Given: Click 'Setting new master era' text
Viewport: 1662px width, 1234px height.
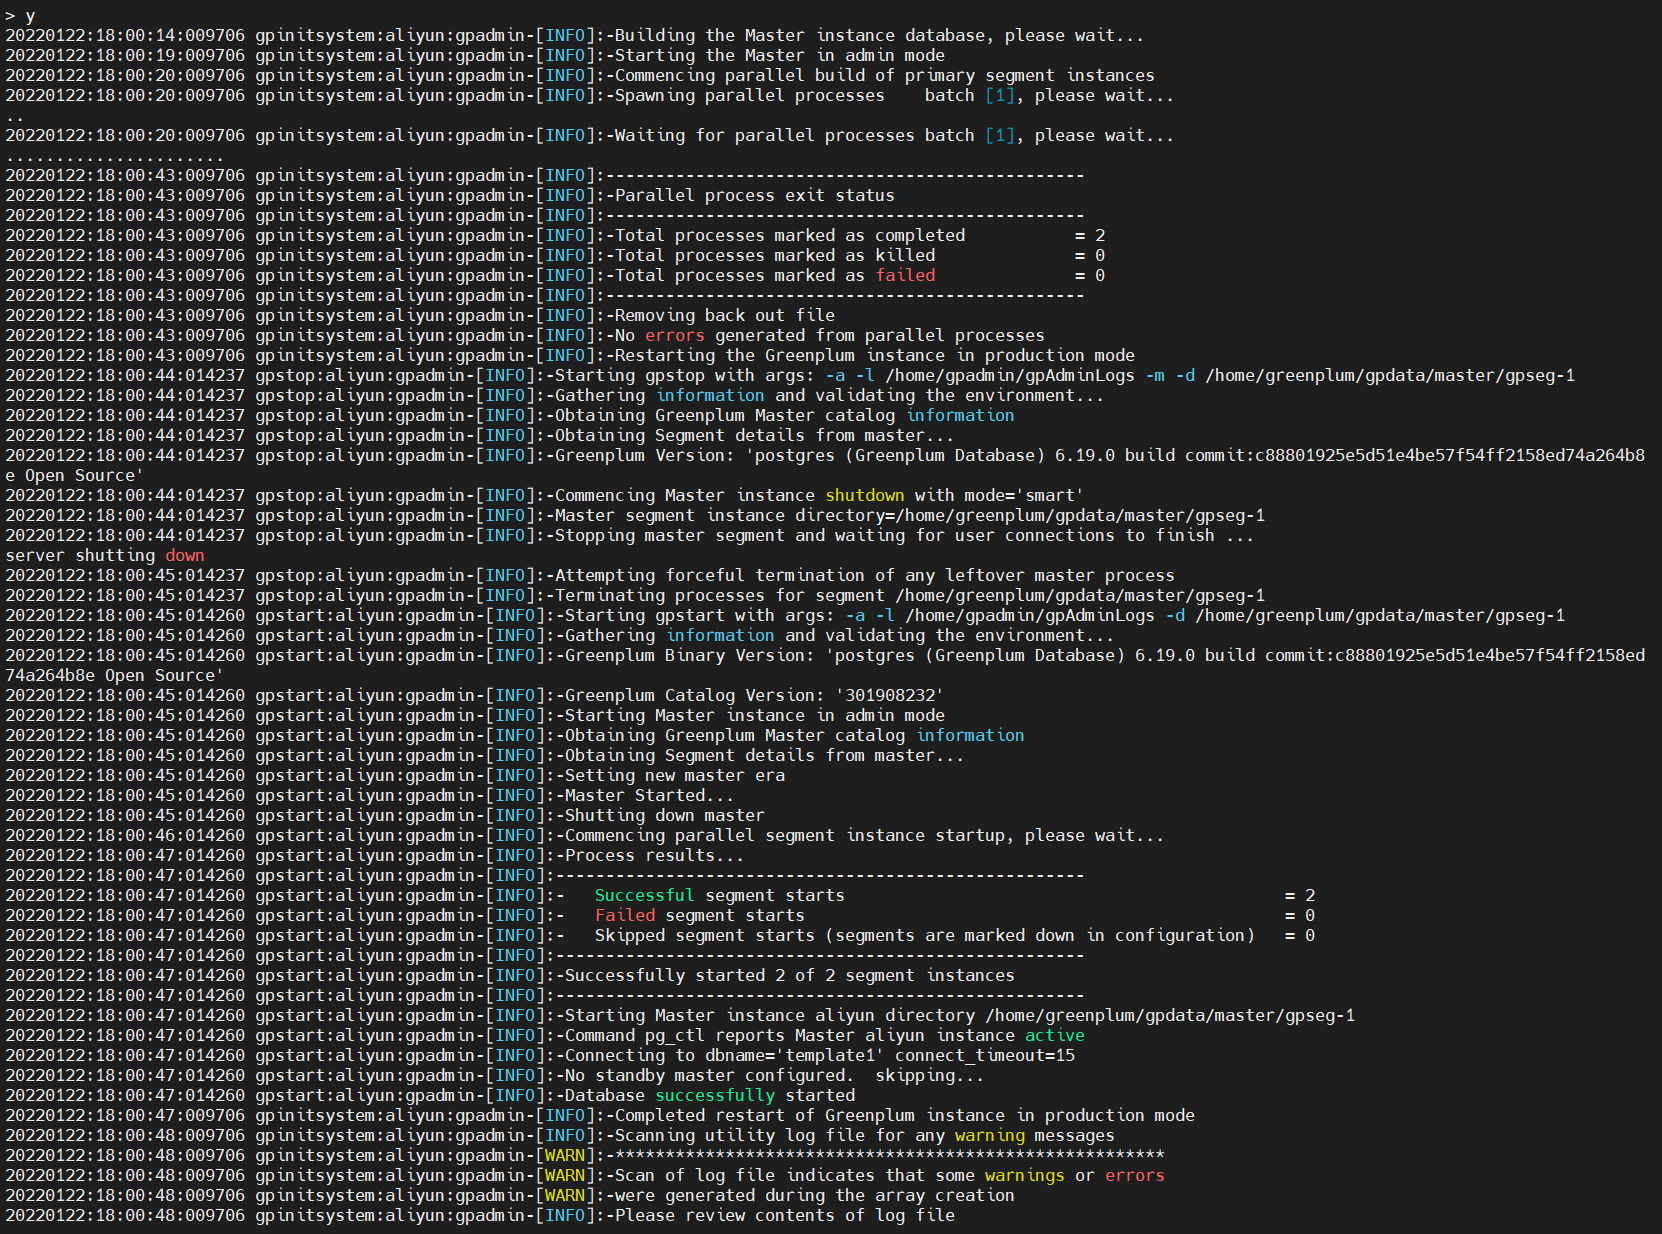Looking at the screenshot, I should 674,776.
